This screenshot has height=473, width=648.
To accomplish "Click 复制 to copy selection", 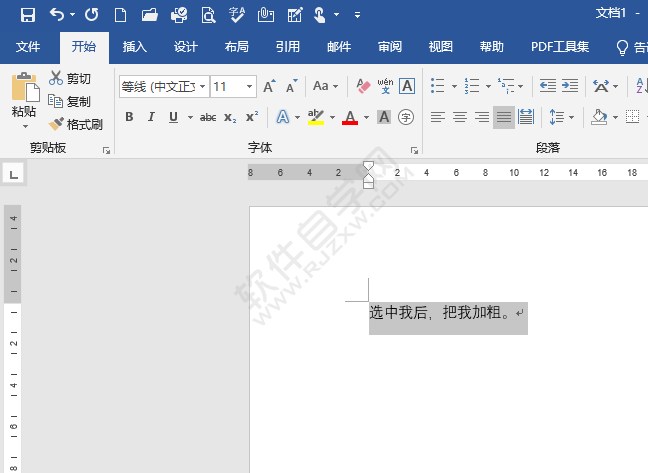I will coord(69,101).
